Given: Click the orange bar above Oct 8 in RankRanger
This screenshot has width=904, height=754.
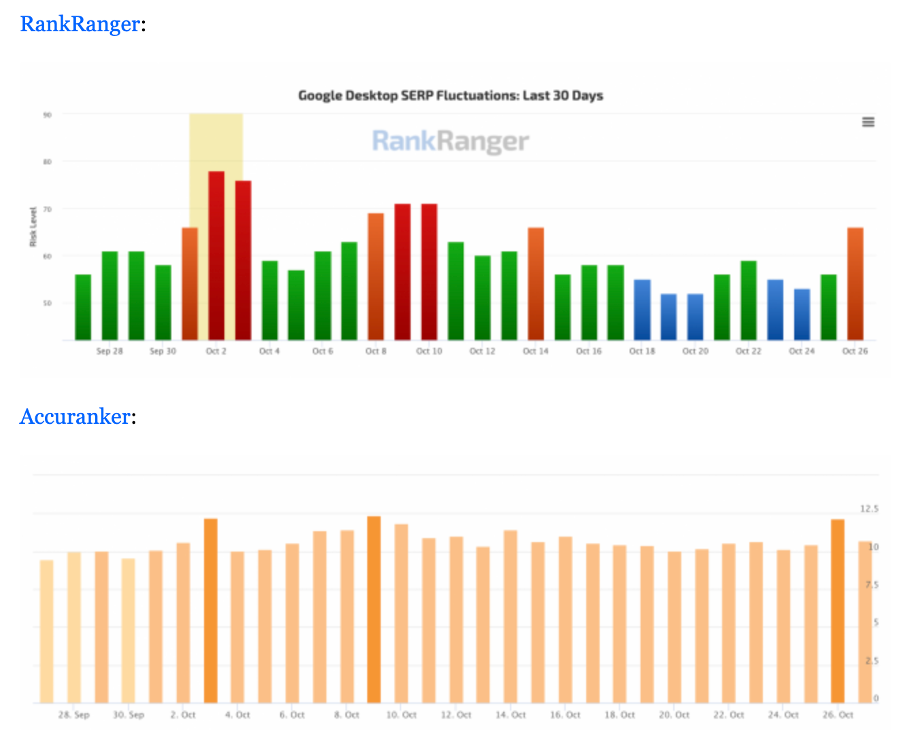Looking at the screenshot, I should 376,277.
